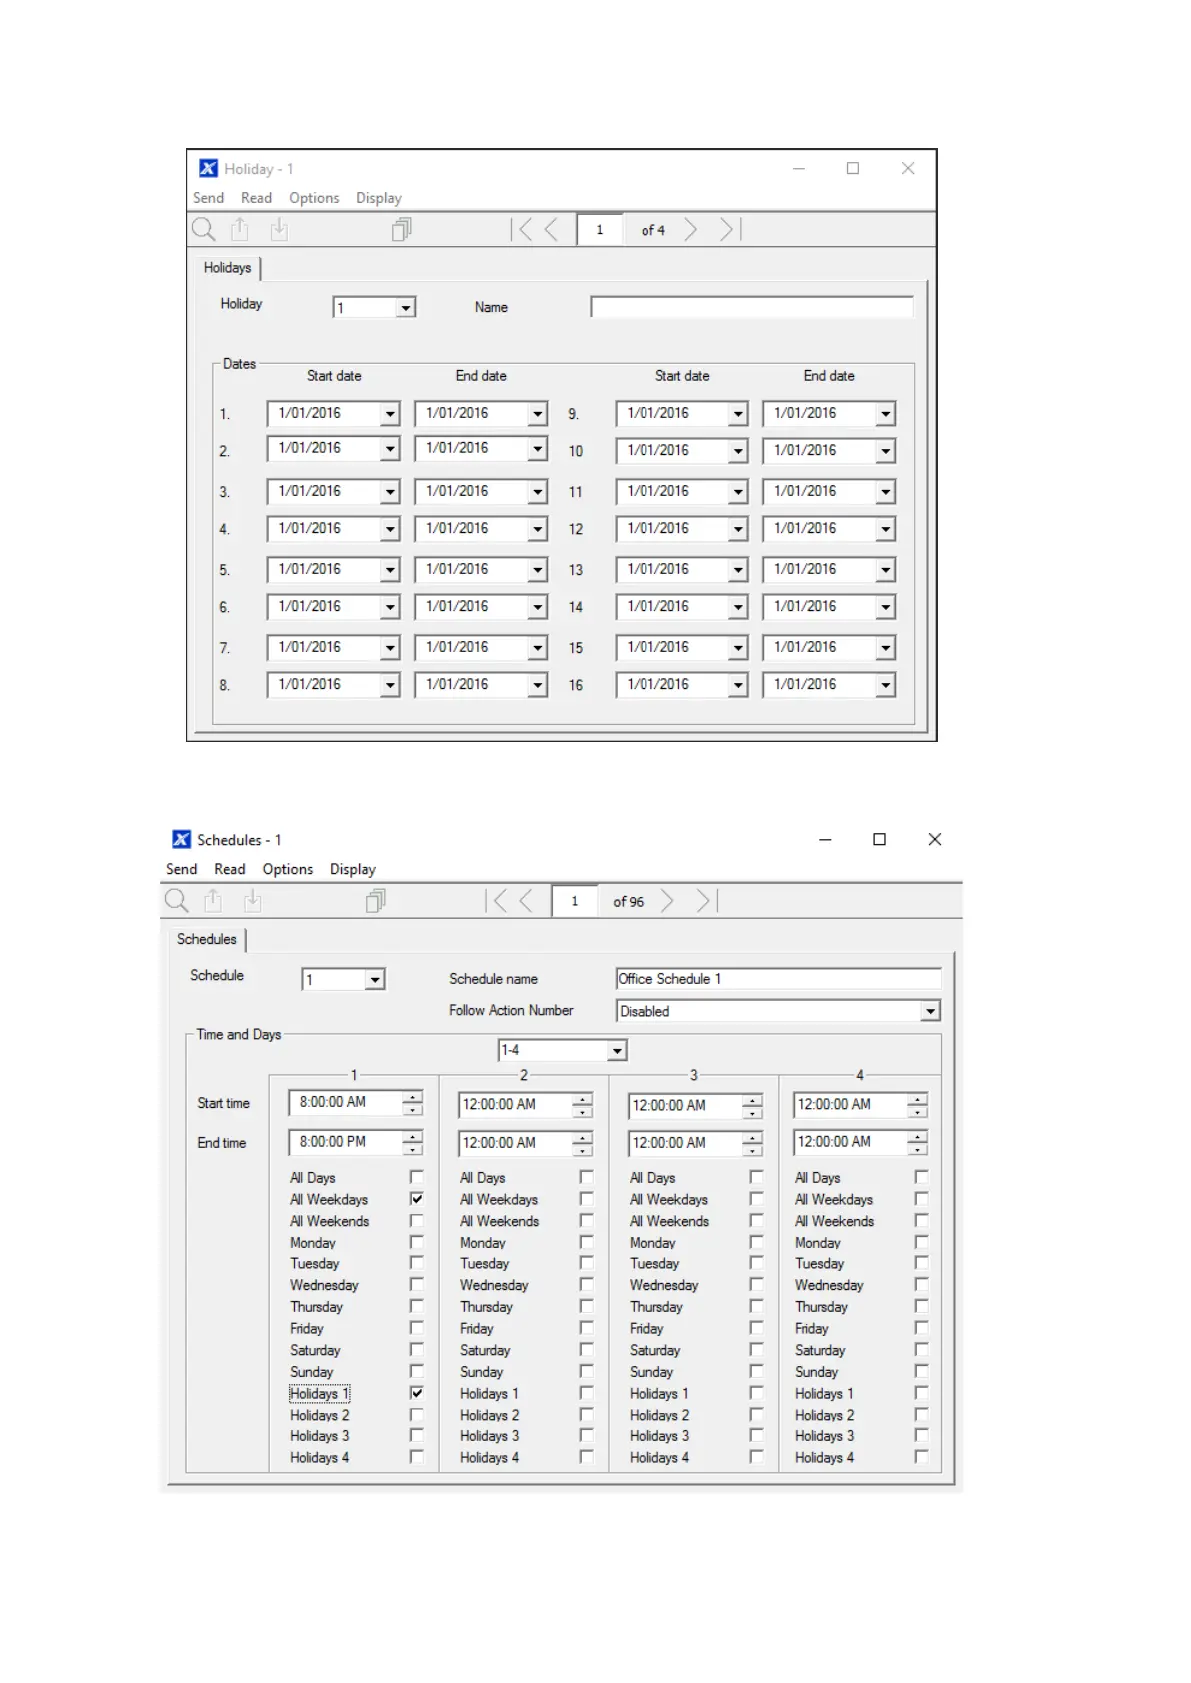1191x1683 pixels.
Task: Enable Monday checkbox in period 2
Action: click(587, 1241)
